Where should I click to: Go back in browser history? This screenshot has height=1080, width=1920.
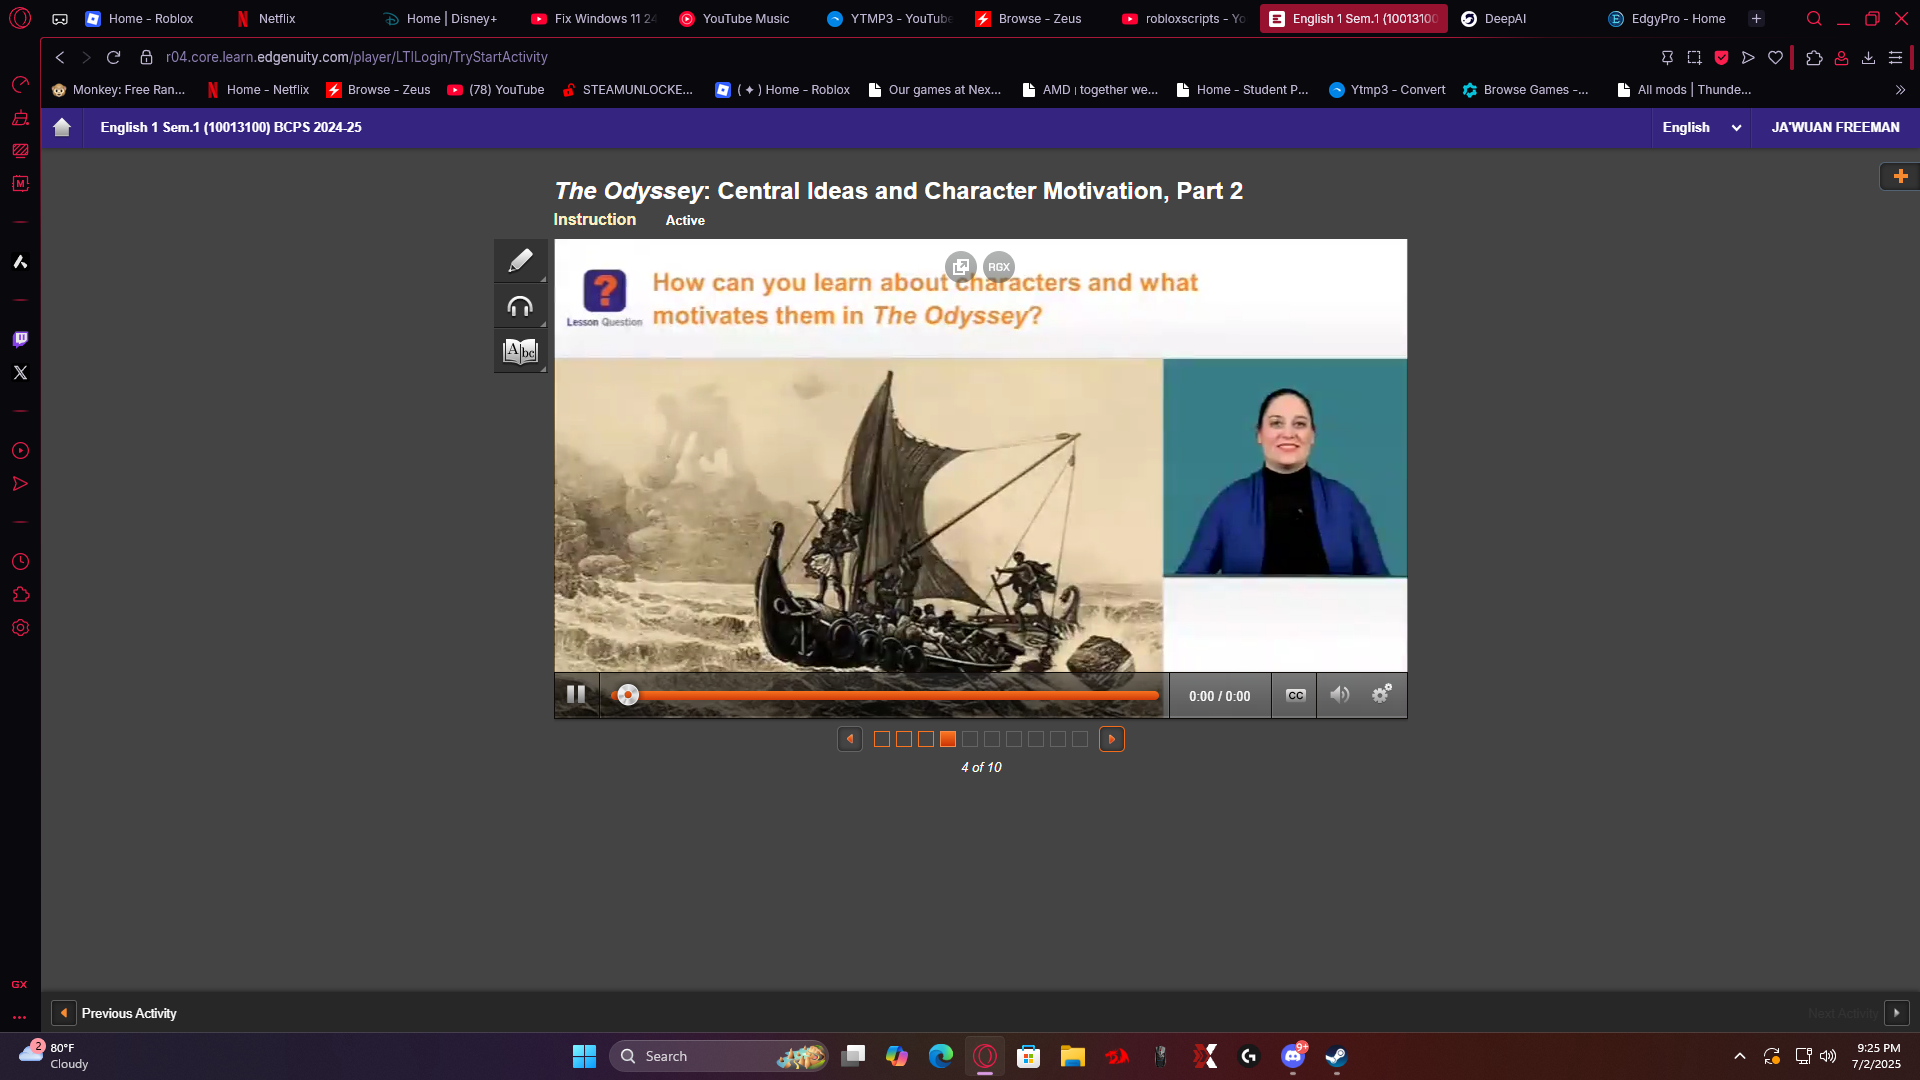click(x=60, y=57)
